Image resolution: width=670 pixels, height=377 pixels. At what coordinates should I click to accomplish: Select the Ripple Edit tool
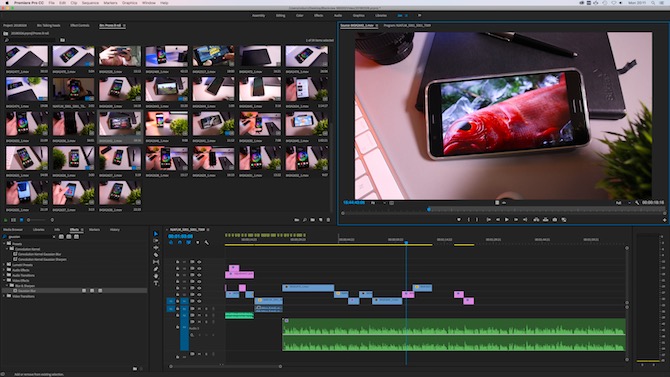click(x=156, y=248)
